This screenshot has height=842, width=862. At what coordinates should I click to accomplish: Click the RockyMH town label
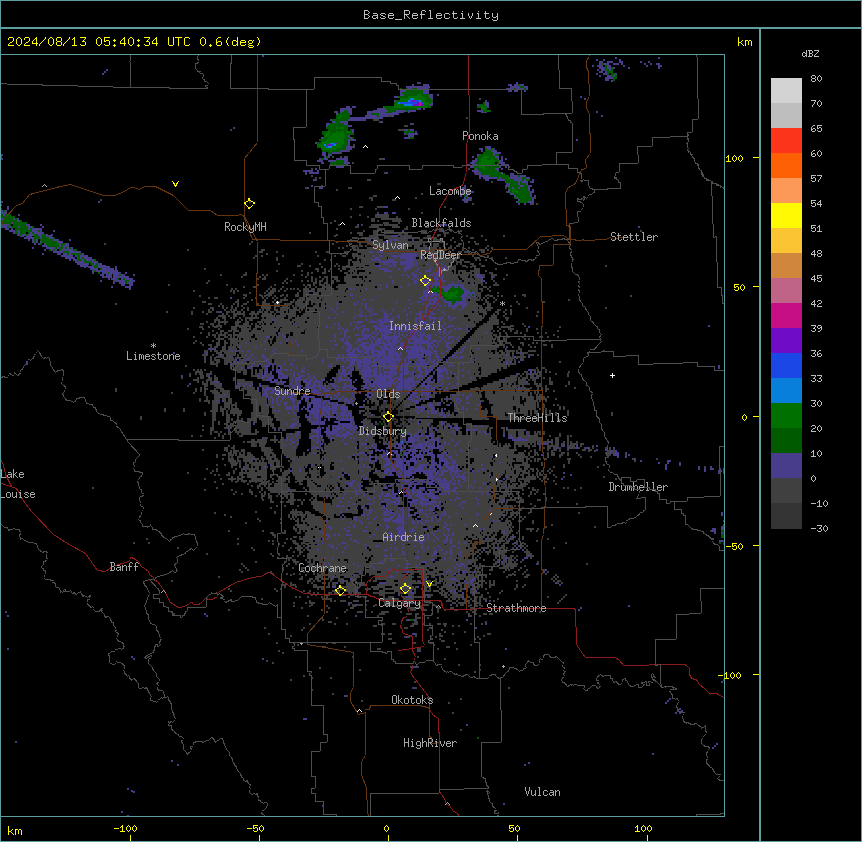245,227
